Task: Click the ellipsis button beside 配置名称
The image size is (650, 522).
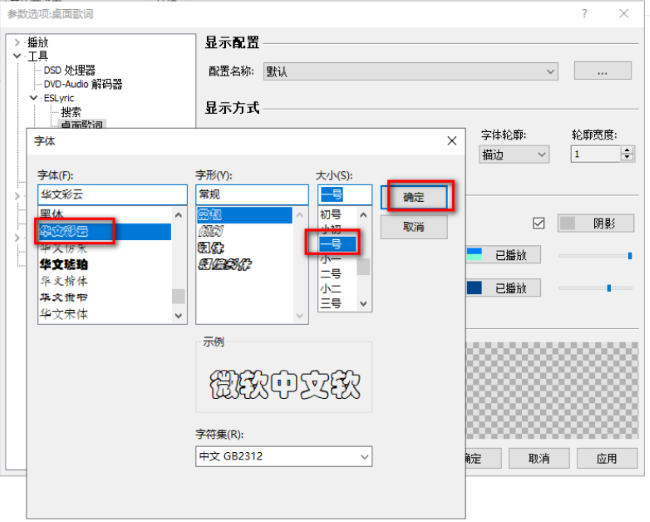Action: point(602,72)
